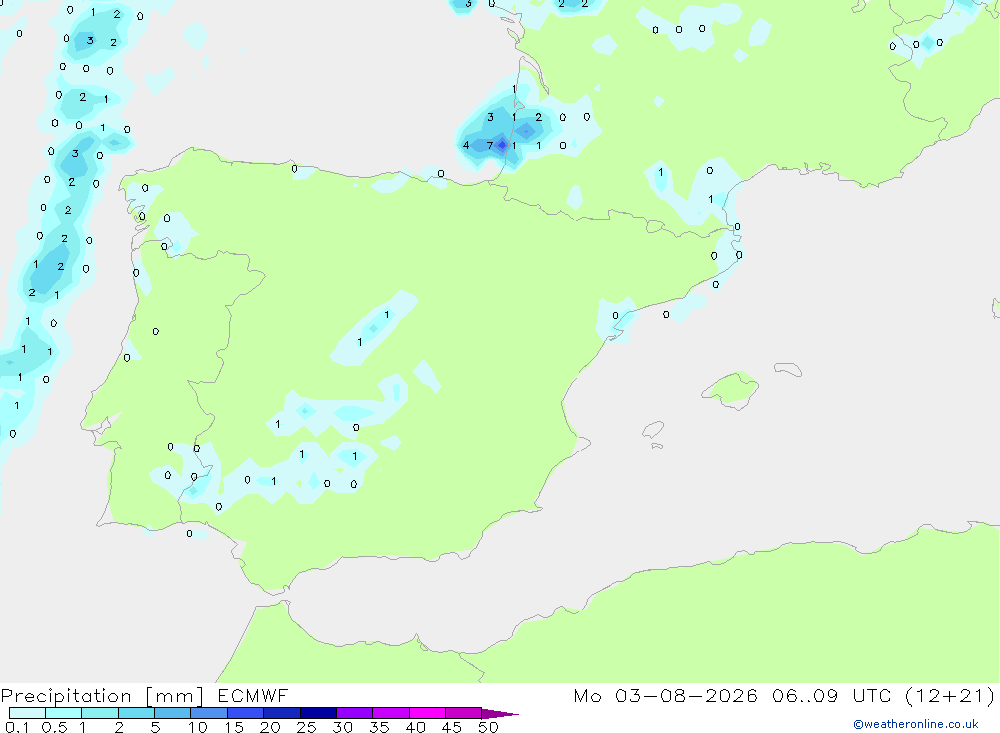Click the legend label "0.1"
Viewport: 1000px width, 733px height.
tap(17, 727)
